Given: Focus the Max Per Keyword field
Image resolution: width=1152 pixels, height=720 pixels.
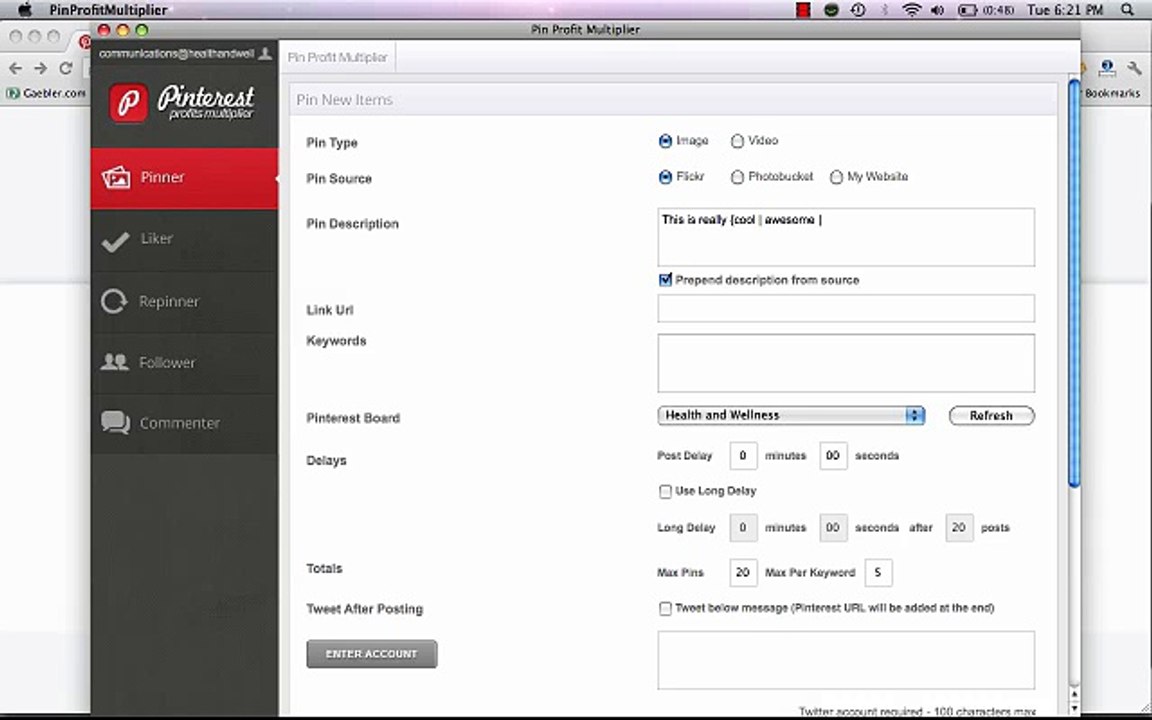Looking at the screenshot, I should [x=878, y=572].
